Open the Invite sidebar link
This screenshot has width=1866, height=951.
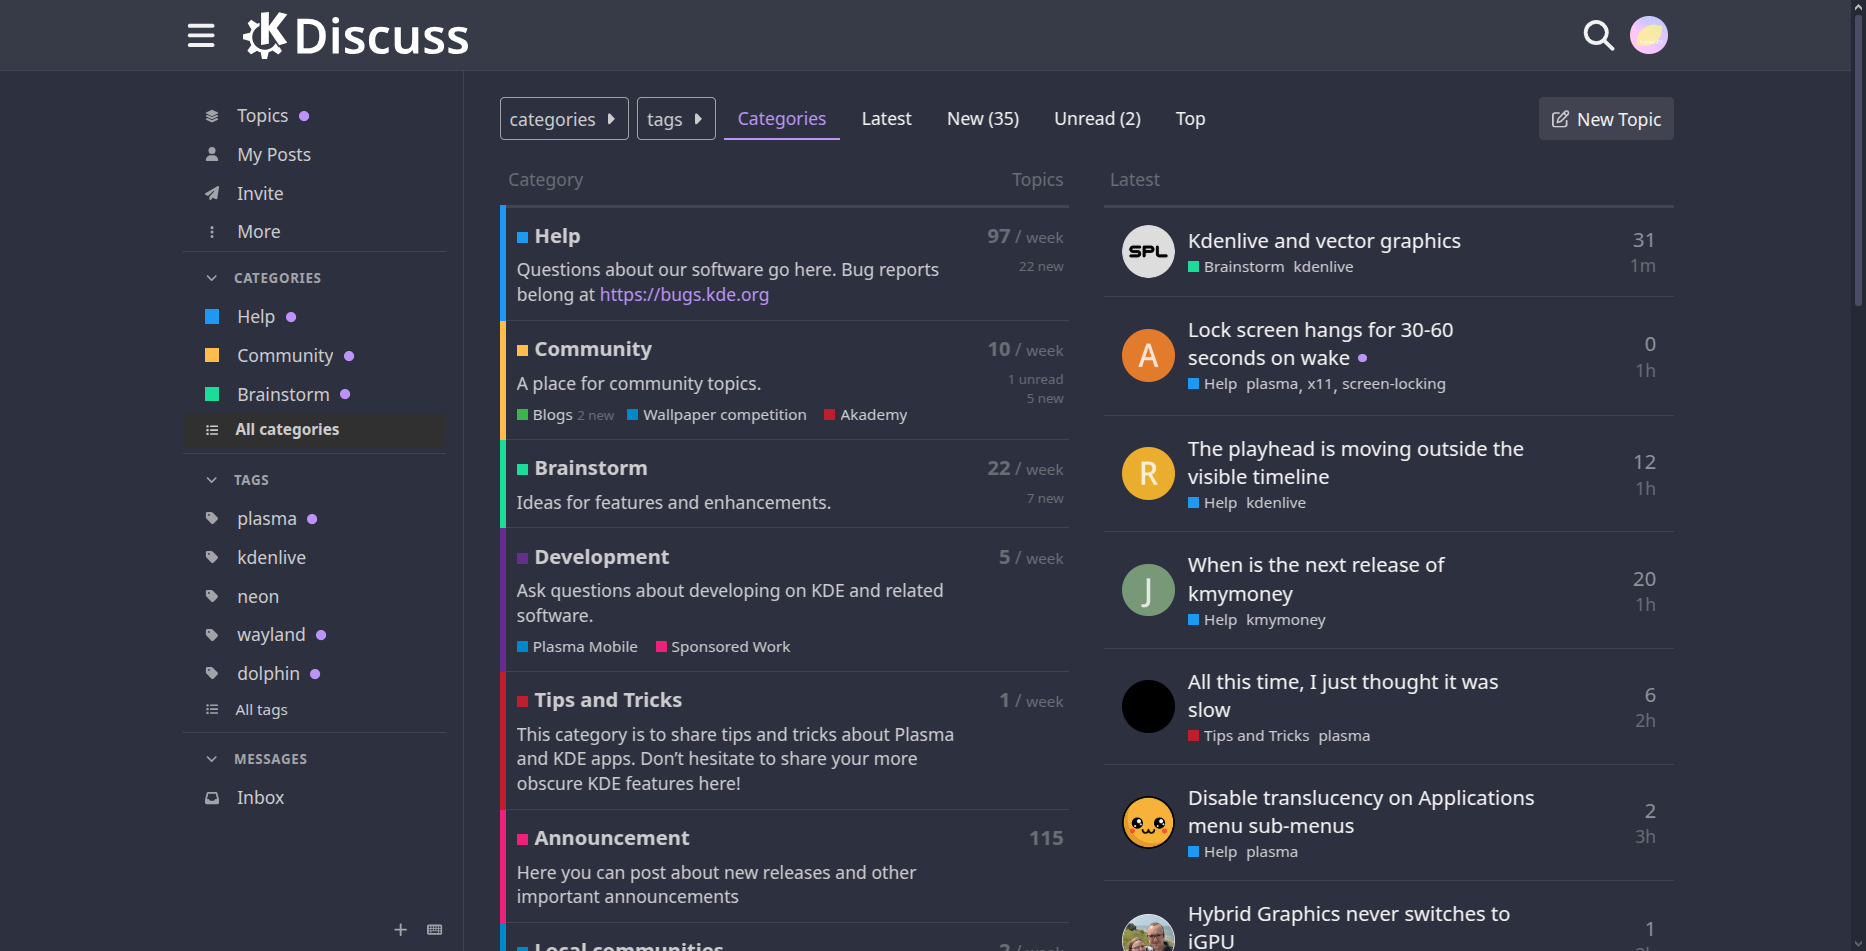260,194
